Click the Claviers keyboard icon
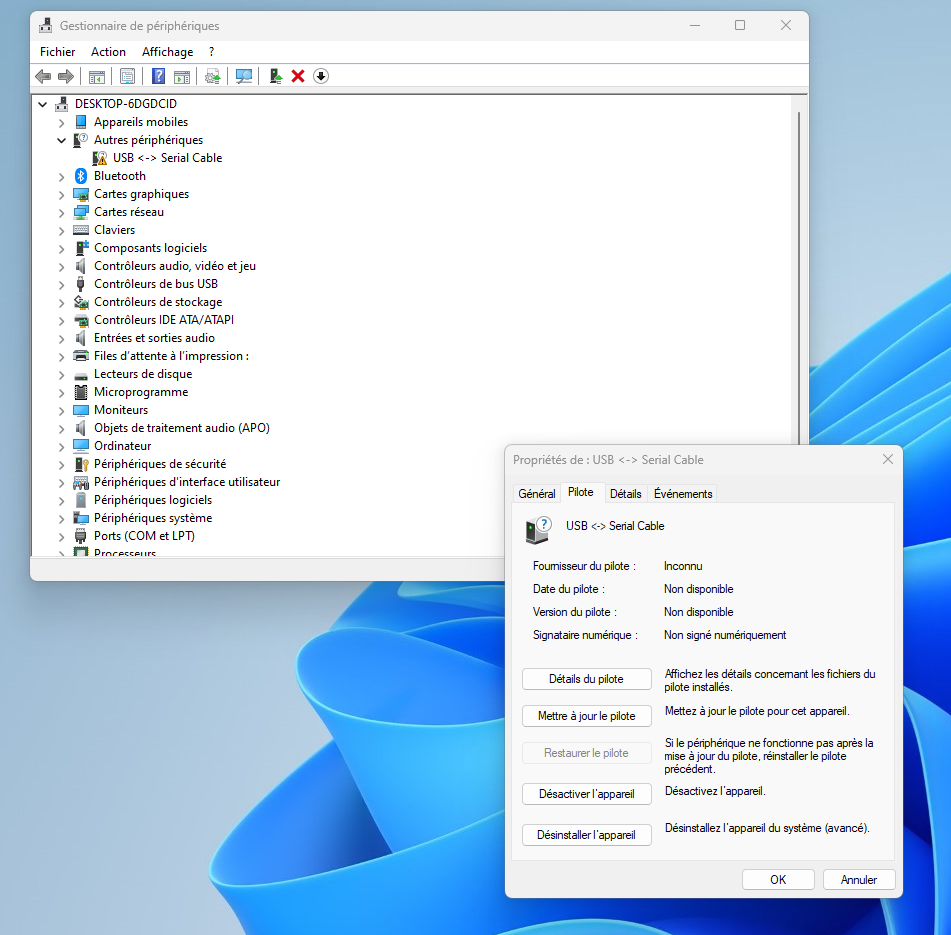This screenshot has height=935, width=951. pos(81,230)
